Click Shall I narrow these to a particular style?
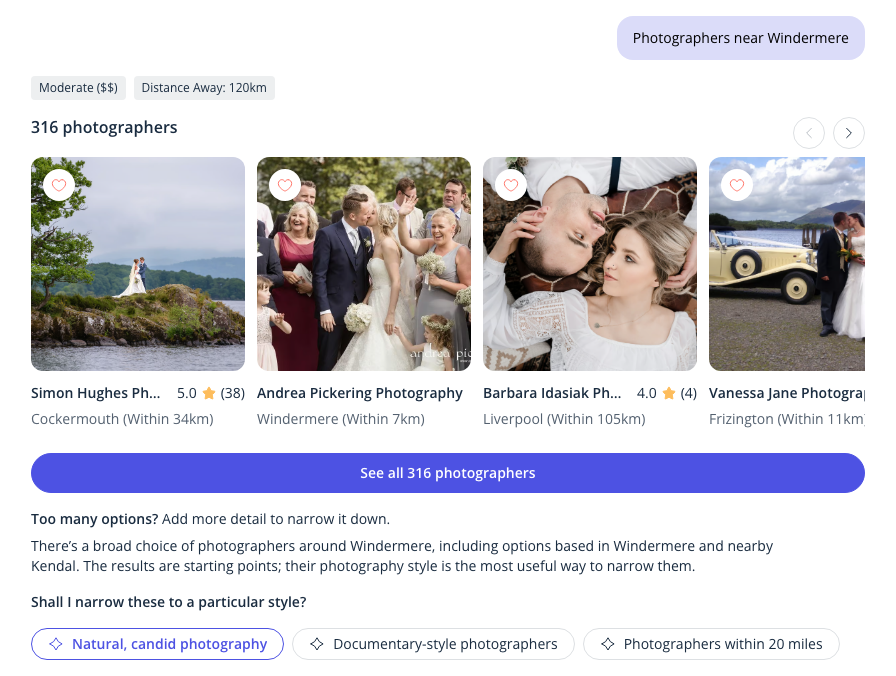Screen dimensions: 896x676 (169, 602)
